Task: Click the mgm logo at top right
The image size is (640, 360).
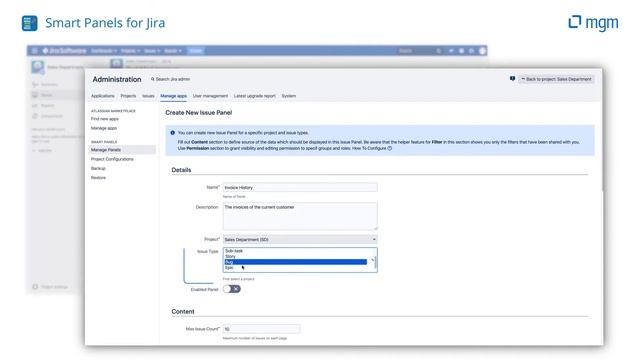Action: tap(593, 22)
